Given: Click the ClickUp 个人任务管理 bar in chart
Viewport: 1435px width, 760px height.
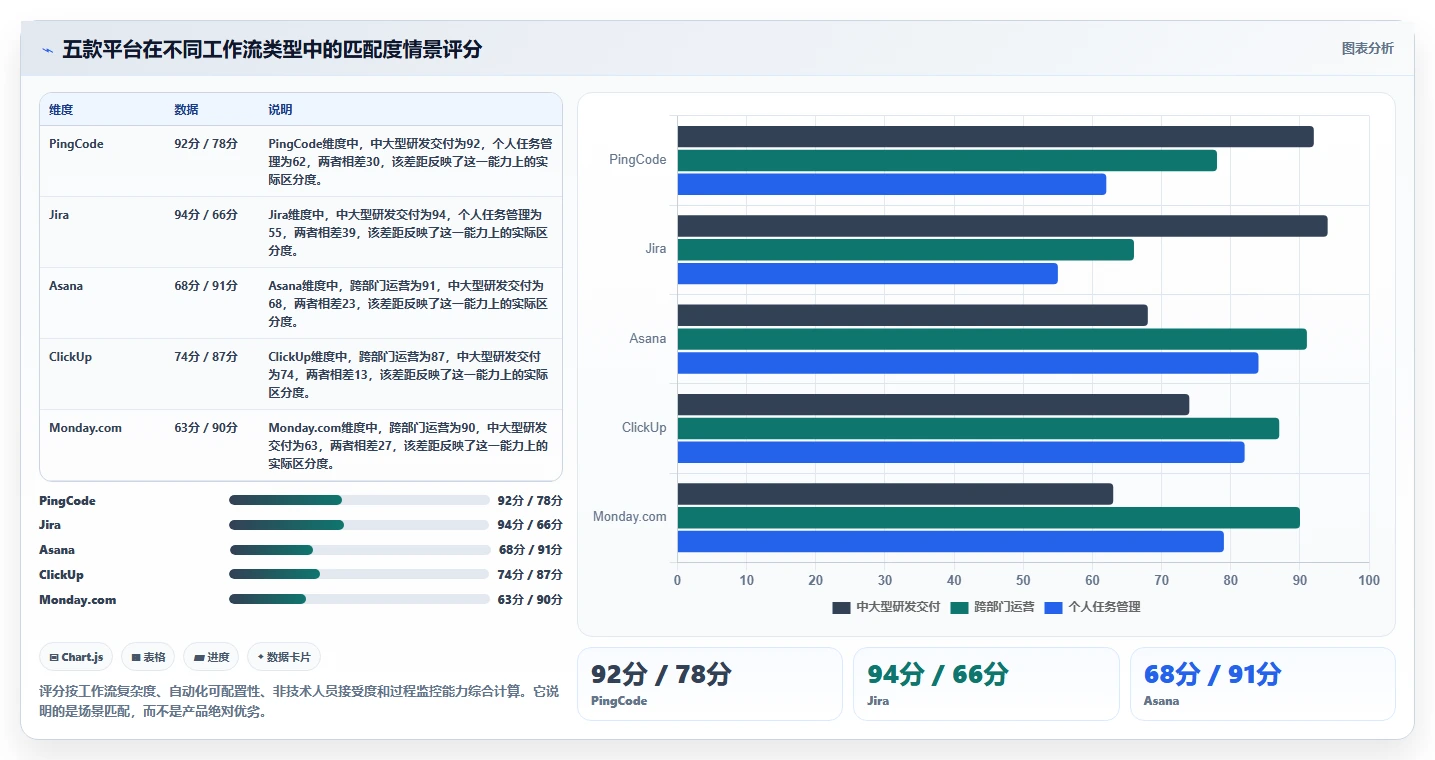Looking at the screenshot, I should [x=961, y=452].
